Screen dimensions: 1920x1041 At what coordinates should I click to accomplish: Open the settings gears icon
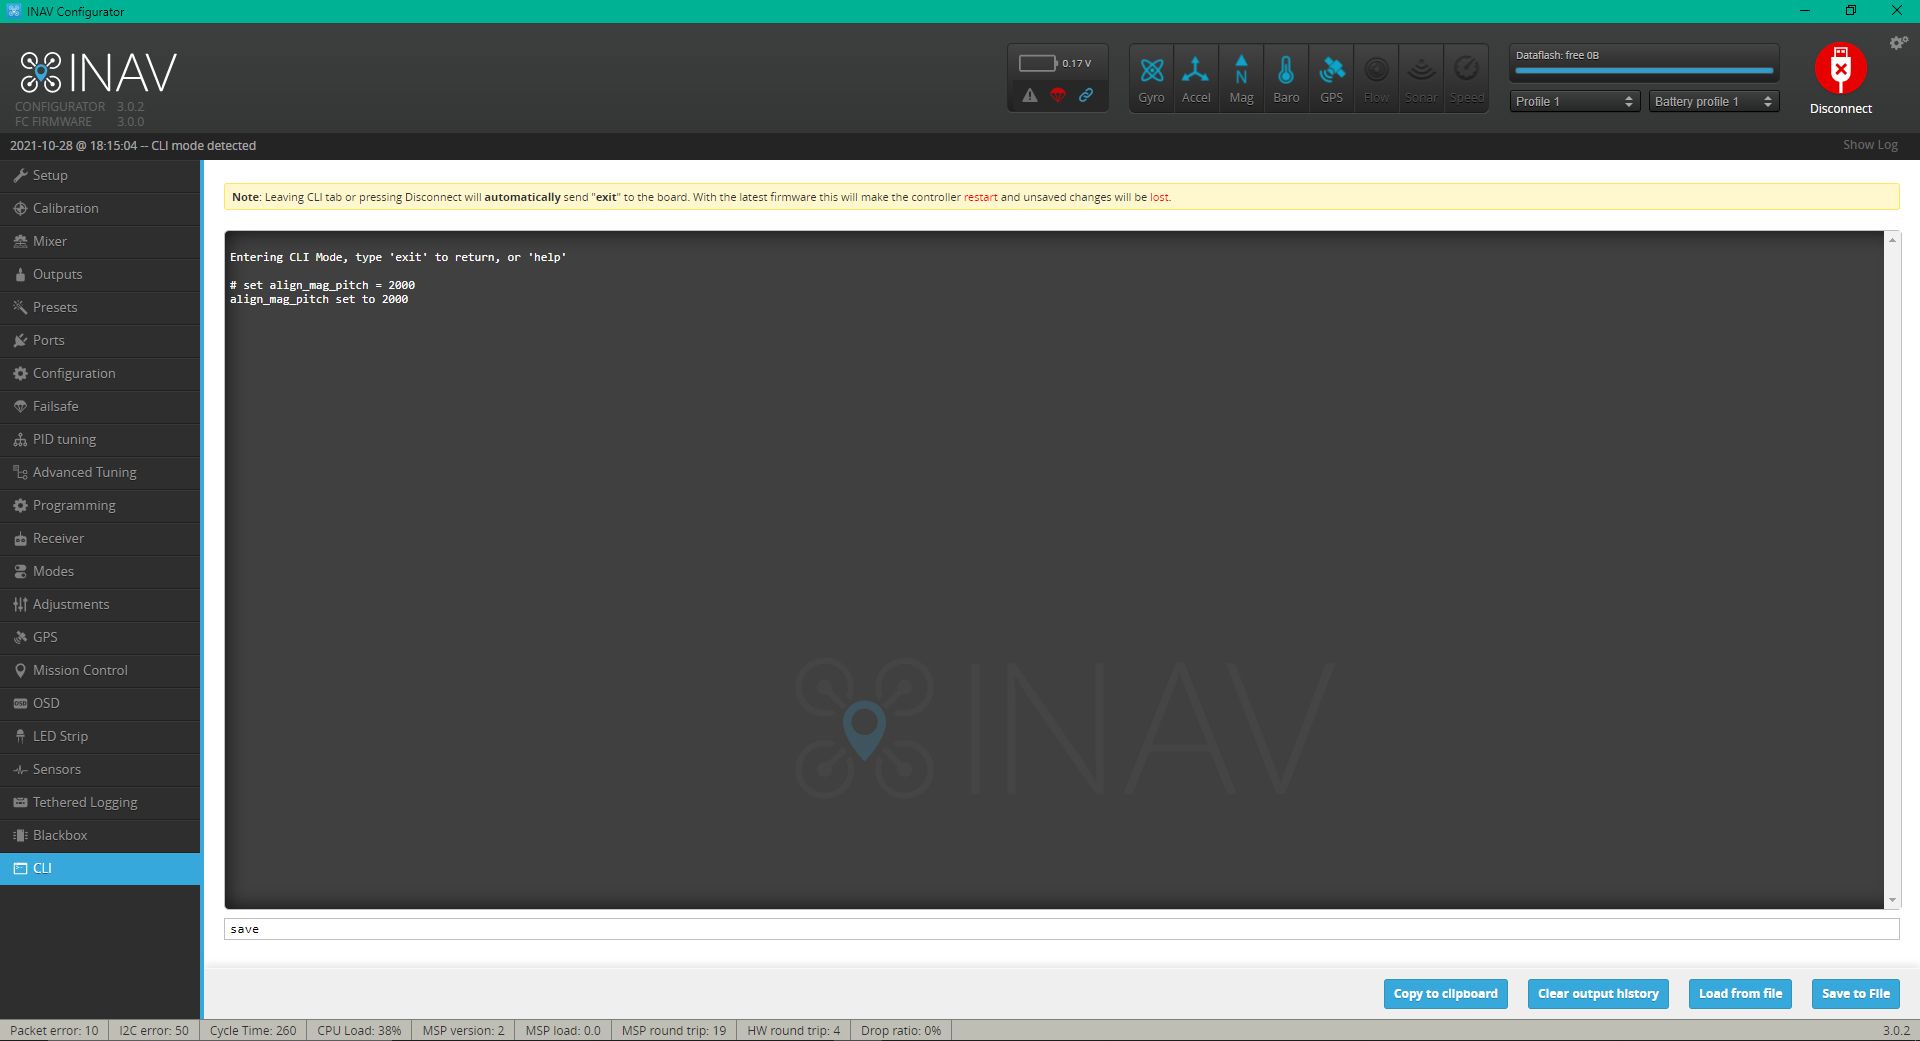[x=1898, y=43]
